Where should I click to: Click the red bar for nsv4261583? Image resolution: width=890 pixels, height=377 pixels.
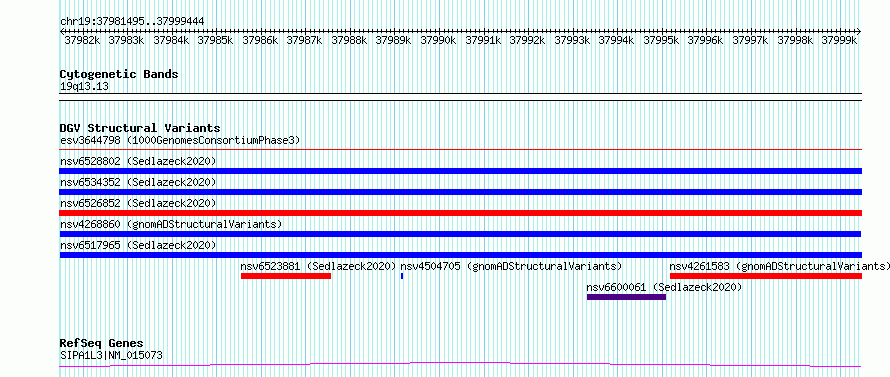766,276
